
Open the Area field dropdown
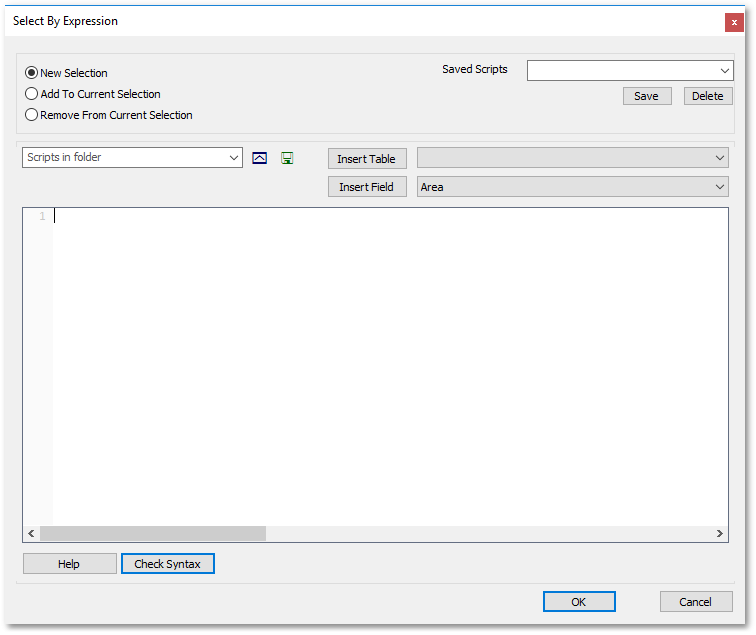pyautogui.click(x=572, y=187)
